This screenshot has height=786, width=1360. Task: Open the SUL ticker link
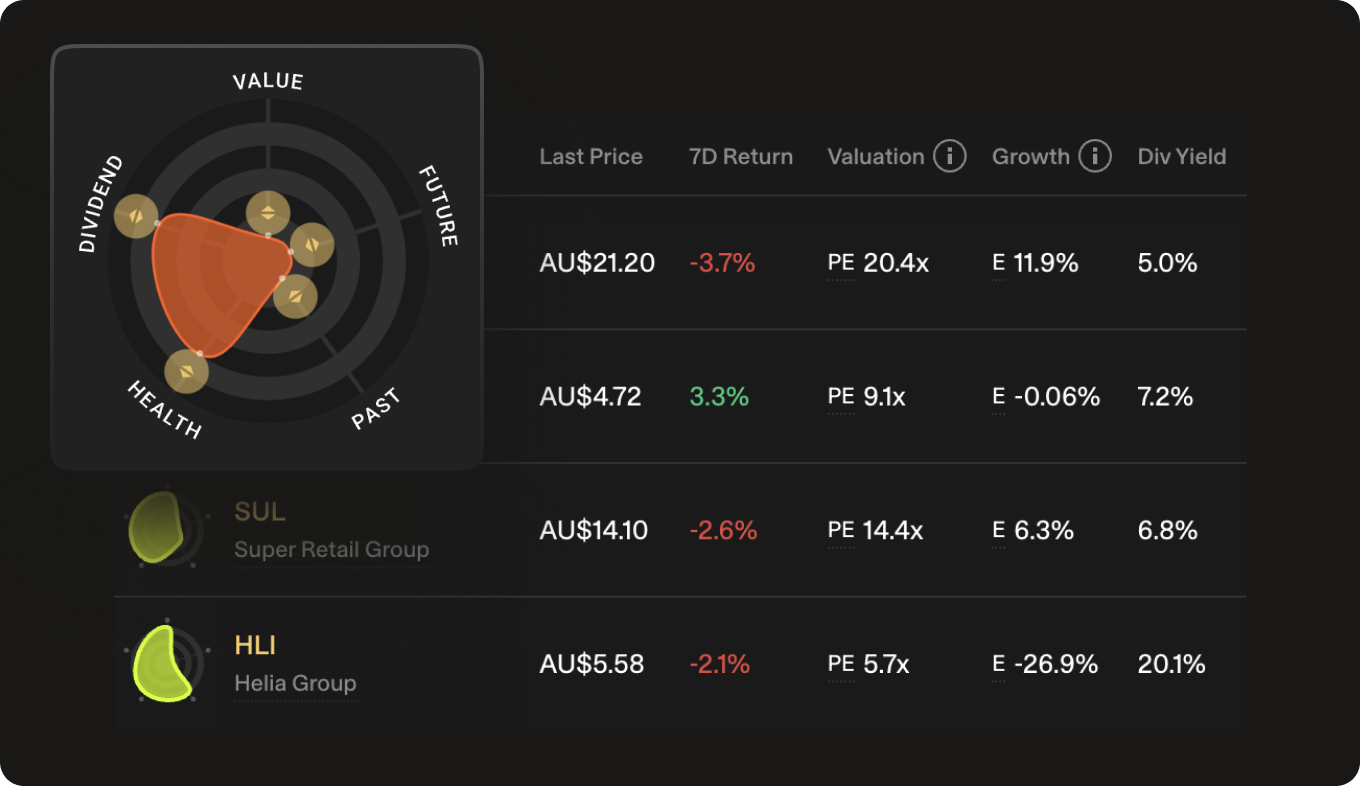point(260,512)
